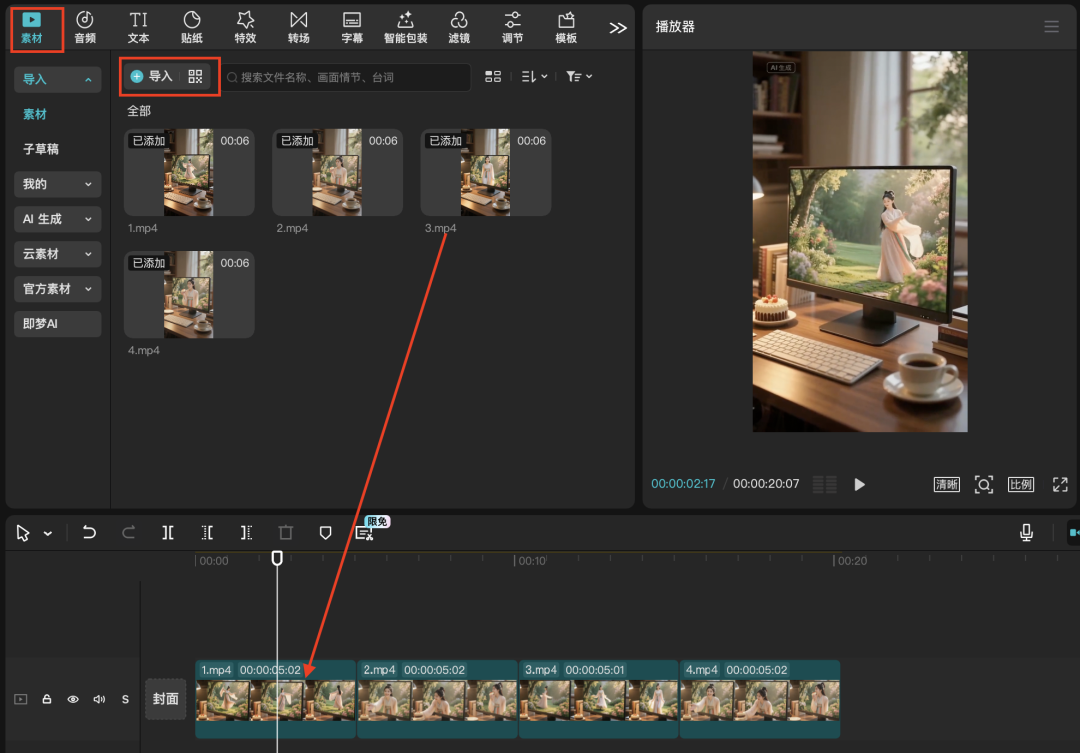Viewport: 1080px width, 753px height.
Task: Click the 封面 cover button
Action: [x=165, y=699]
